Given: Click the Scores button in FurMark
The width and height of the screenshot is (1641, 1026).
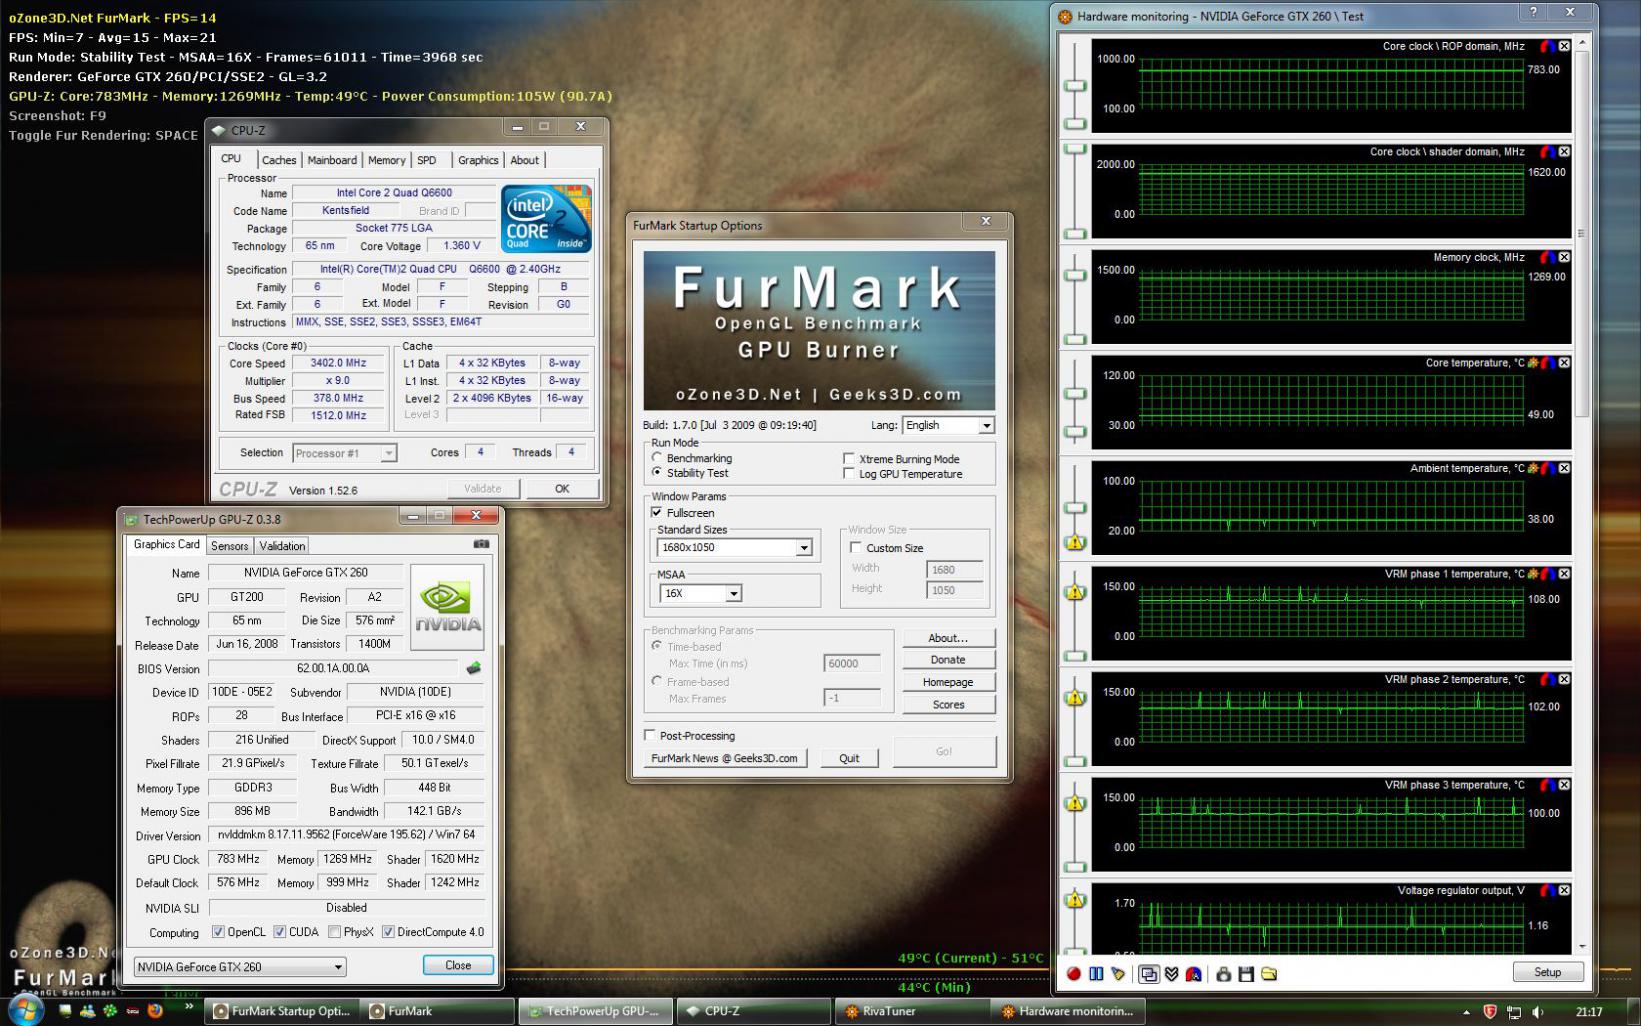Looking at the screenshot, I should [948, 704].
